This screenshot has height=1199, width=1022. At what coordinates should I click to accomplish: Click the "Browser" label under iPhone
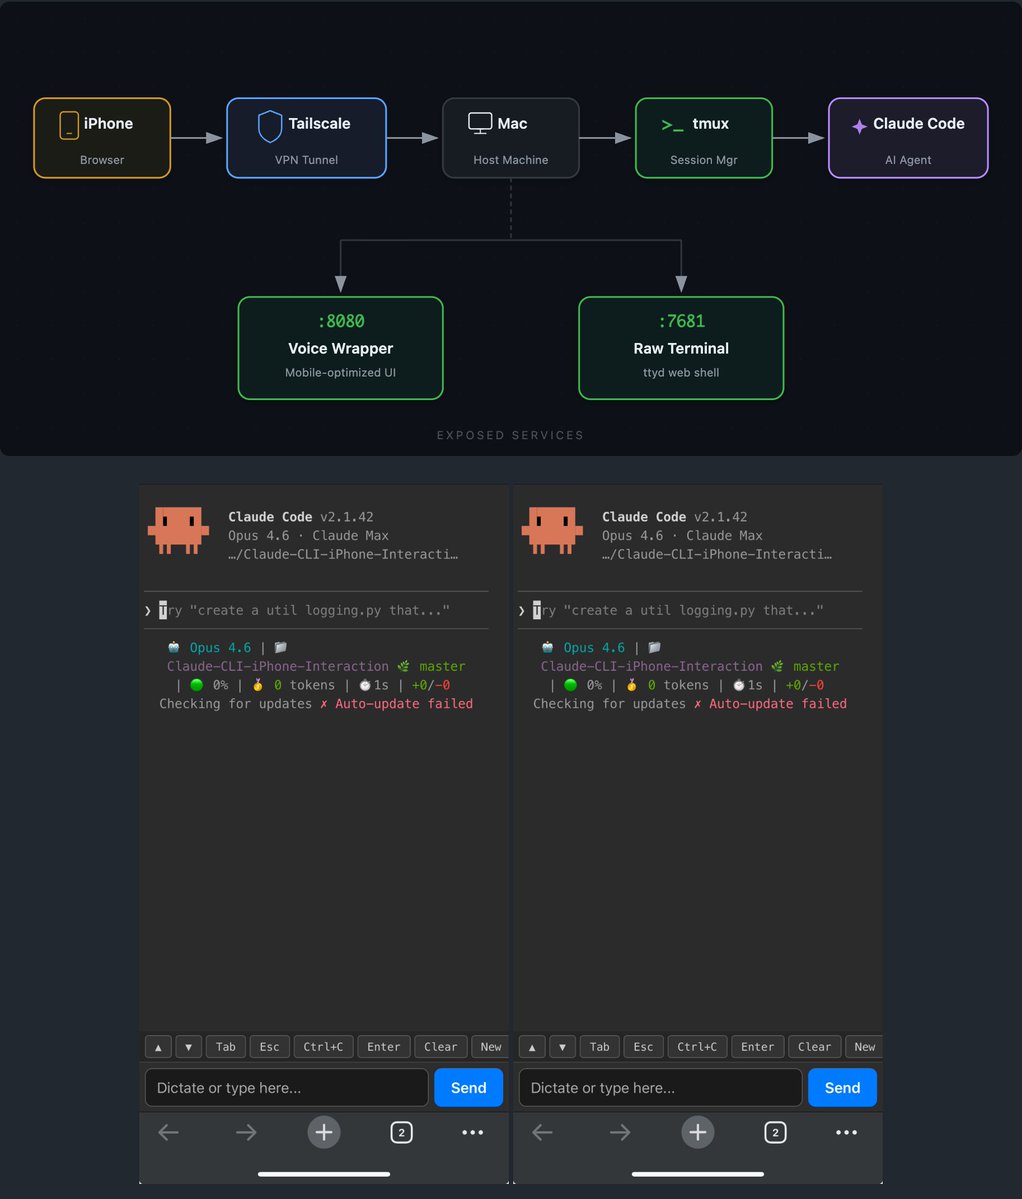click(x=102, y=160)
